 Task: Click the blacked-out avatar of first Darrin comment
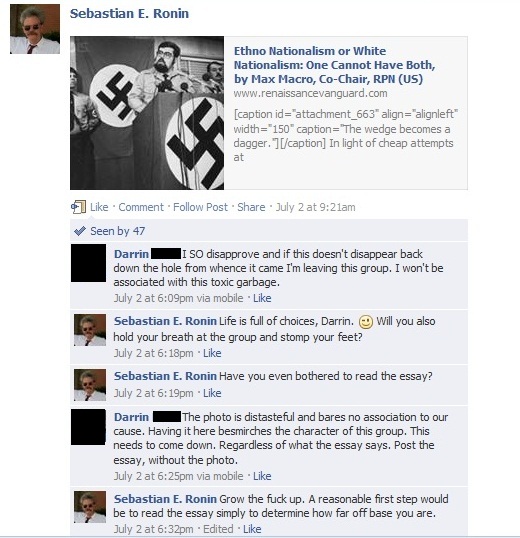[x=88, y=263]
